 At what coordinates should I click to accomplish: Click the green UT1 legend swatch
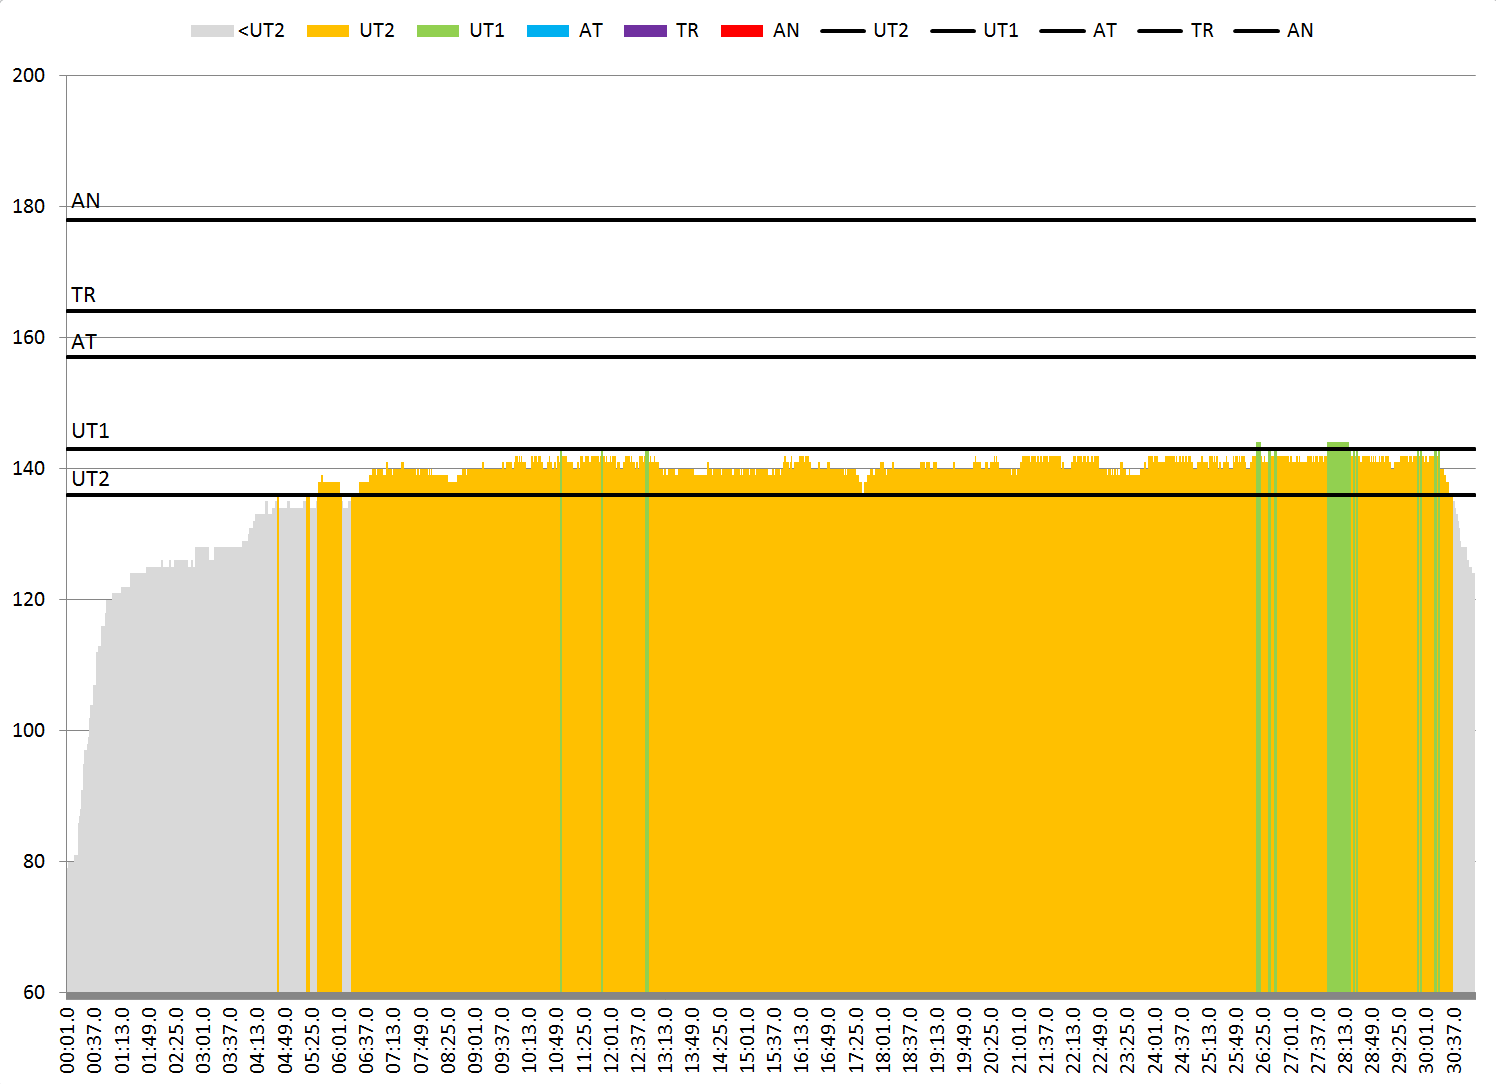point(437,31)
